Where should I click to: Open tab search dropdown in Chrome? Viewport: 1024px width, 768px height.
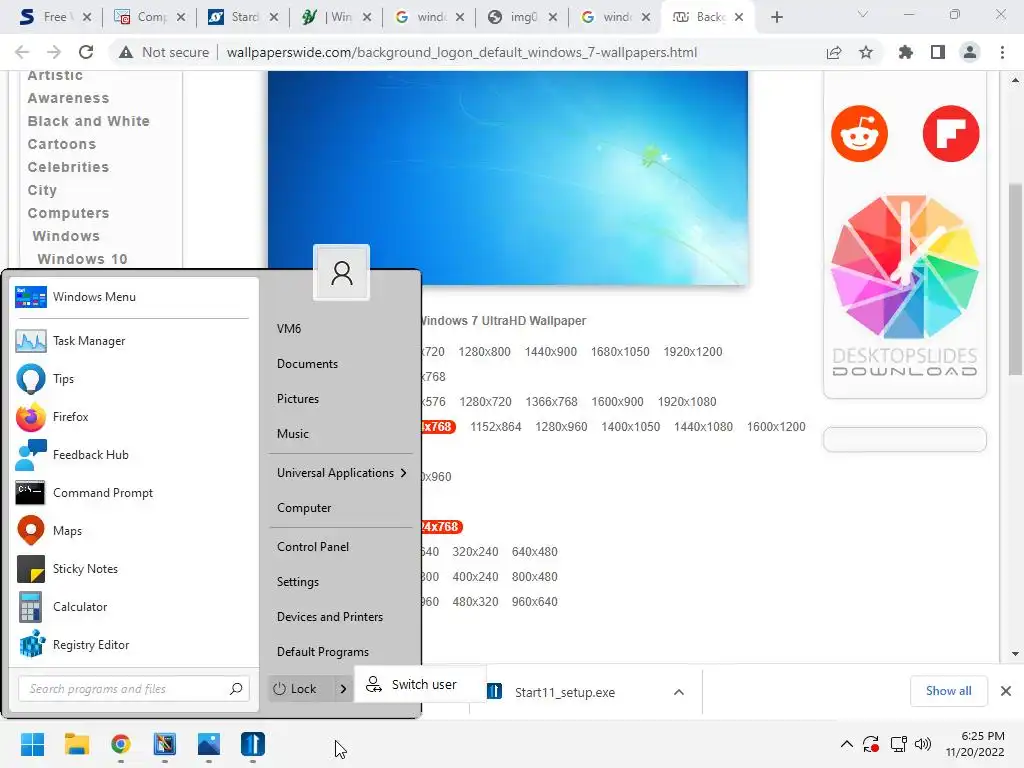click(863, 14)
